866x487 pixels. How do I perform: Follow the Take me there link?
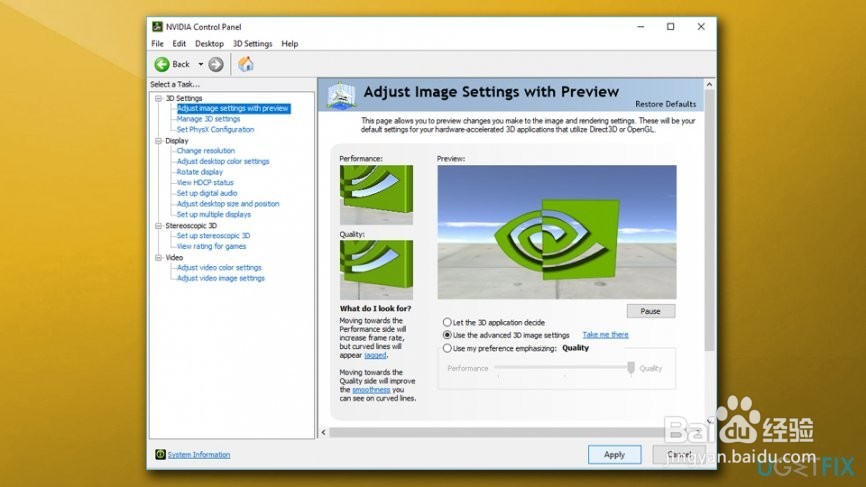[x=605, y=335]
